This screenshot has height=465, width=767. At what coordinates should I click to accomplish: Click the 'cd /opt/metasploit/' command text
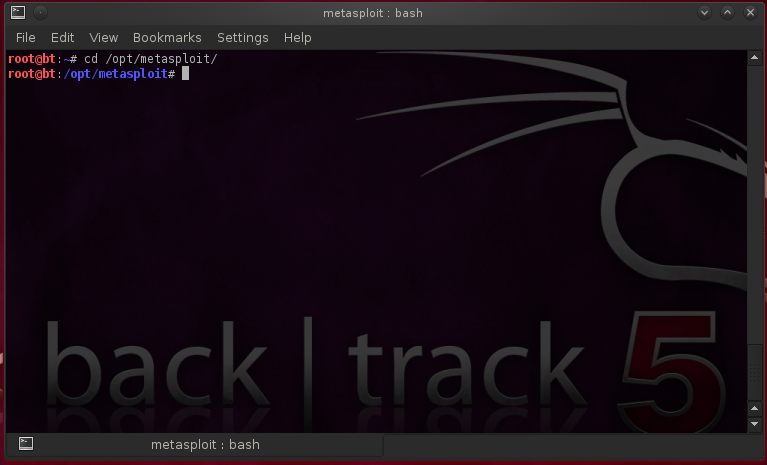[x=151, y=59]
